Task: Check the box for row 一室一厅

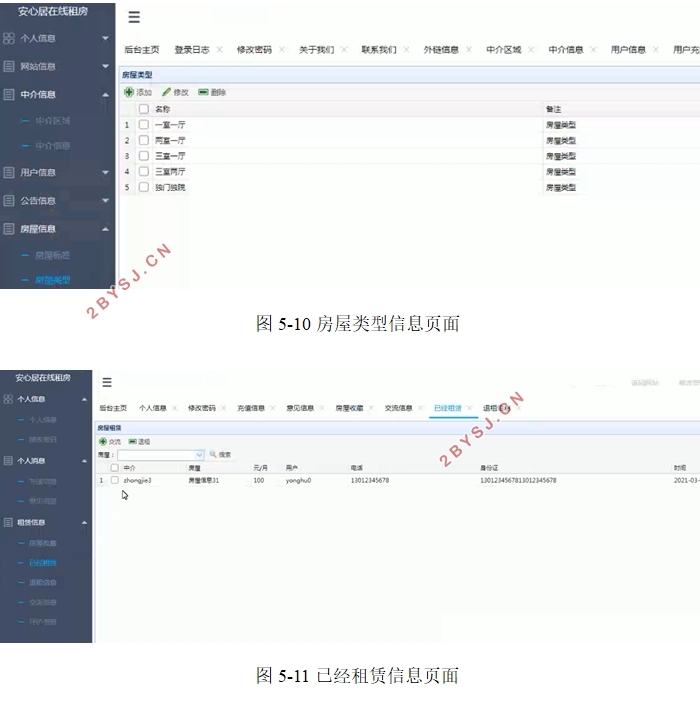Action: (x=144, y=124)
